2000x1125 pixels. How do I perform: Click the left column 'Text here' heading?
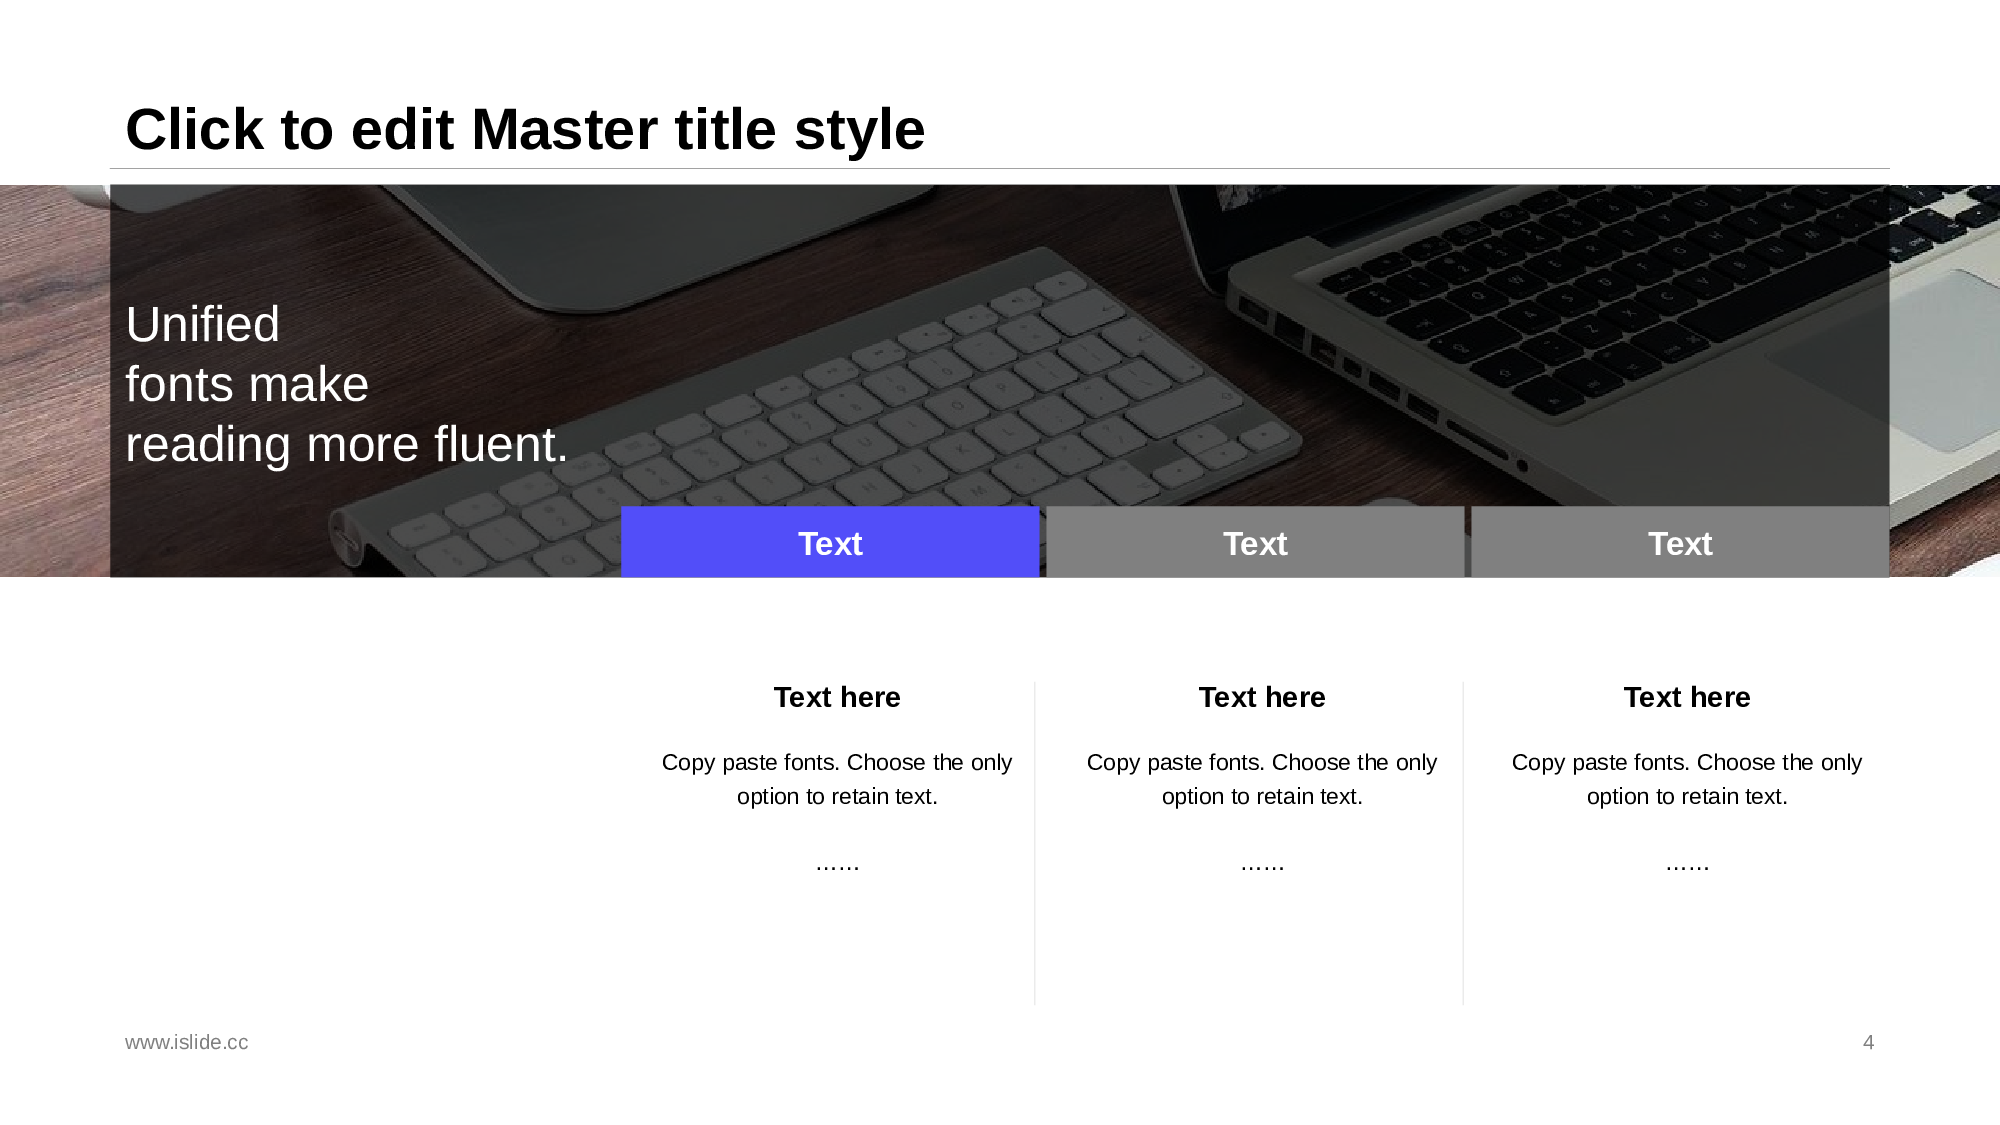837,697
